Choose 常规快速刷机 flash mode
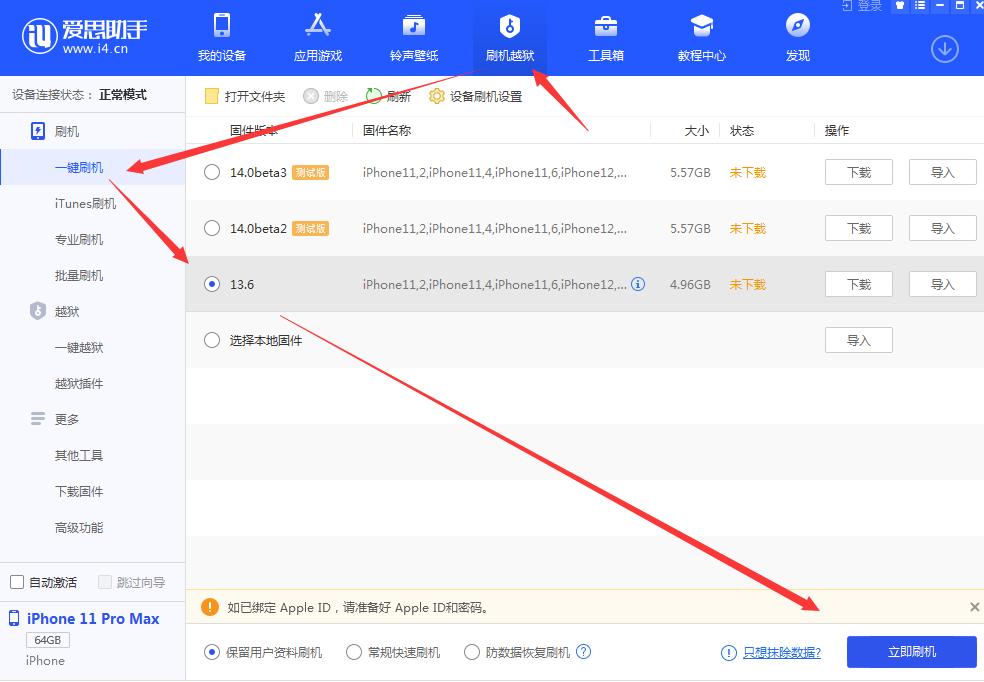 tap(353, 651)
